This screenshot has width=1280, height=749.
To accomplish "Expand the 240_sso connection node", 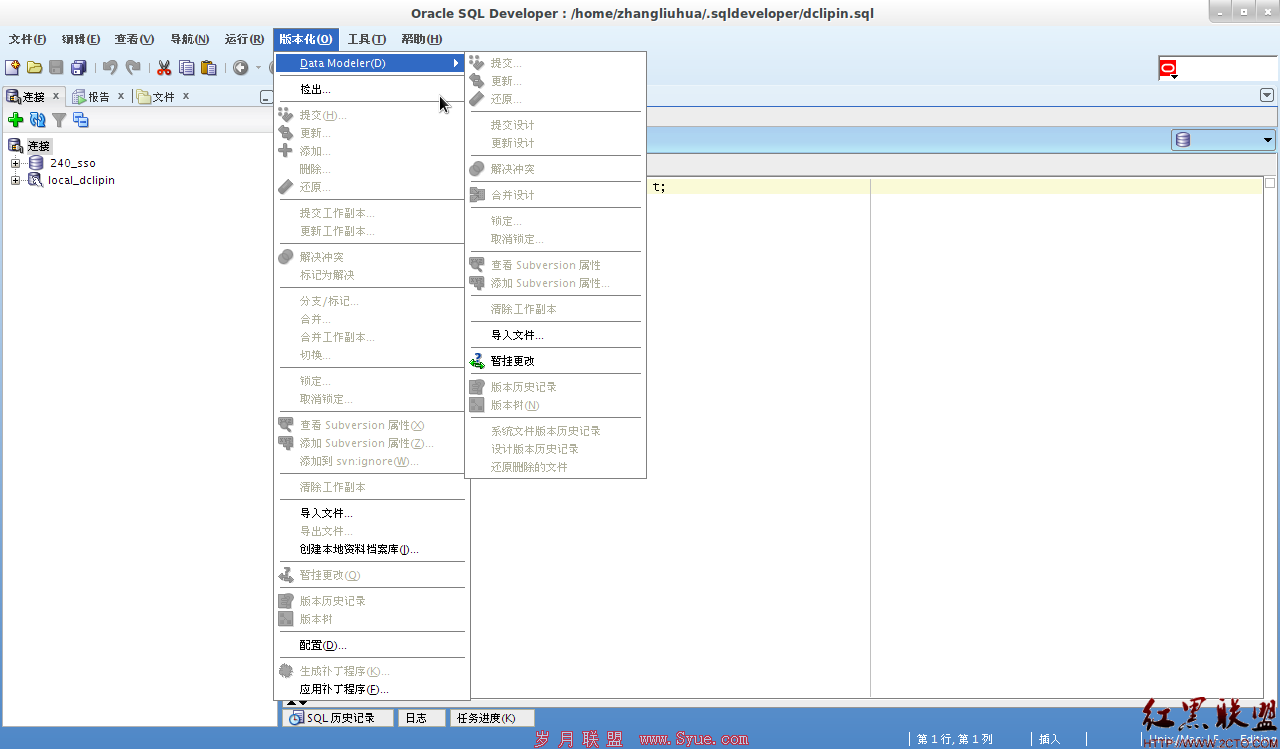I will click(x=15, y=163).
